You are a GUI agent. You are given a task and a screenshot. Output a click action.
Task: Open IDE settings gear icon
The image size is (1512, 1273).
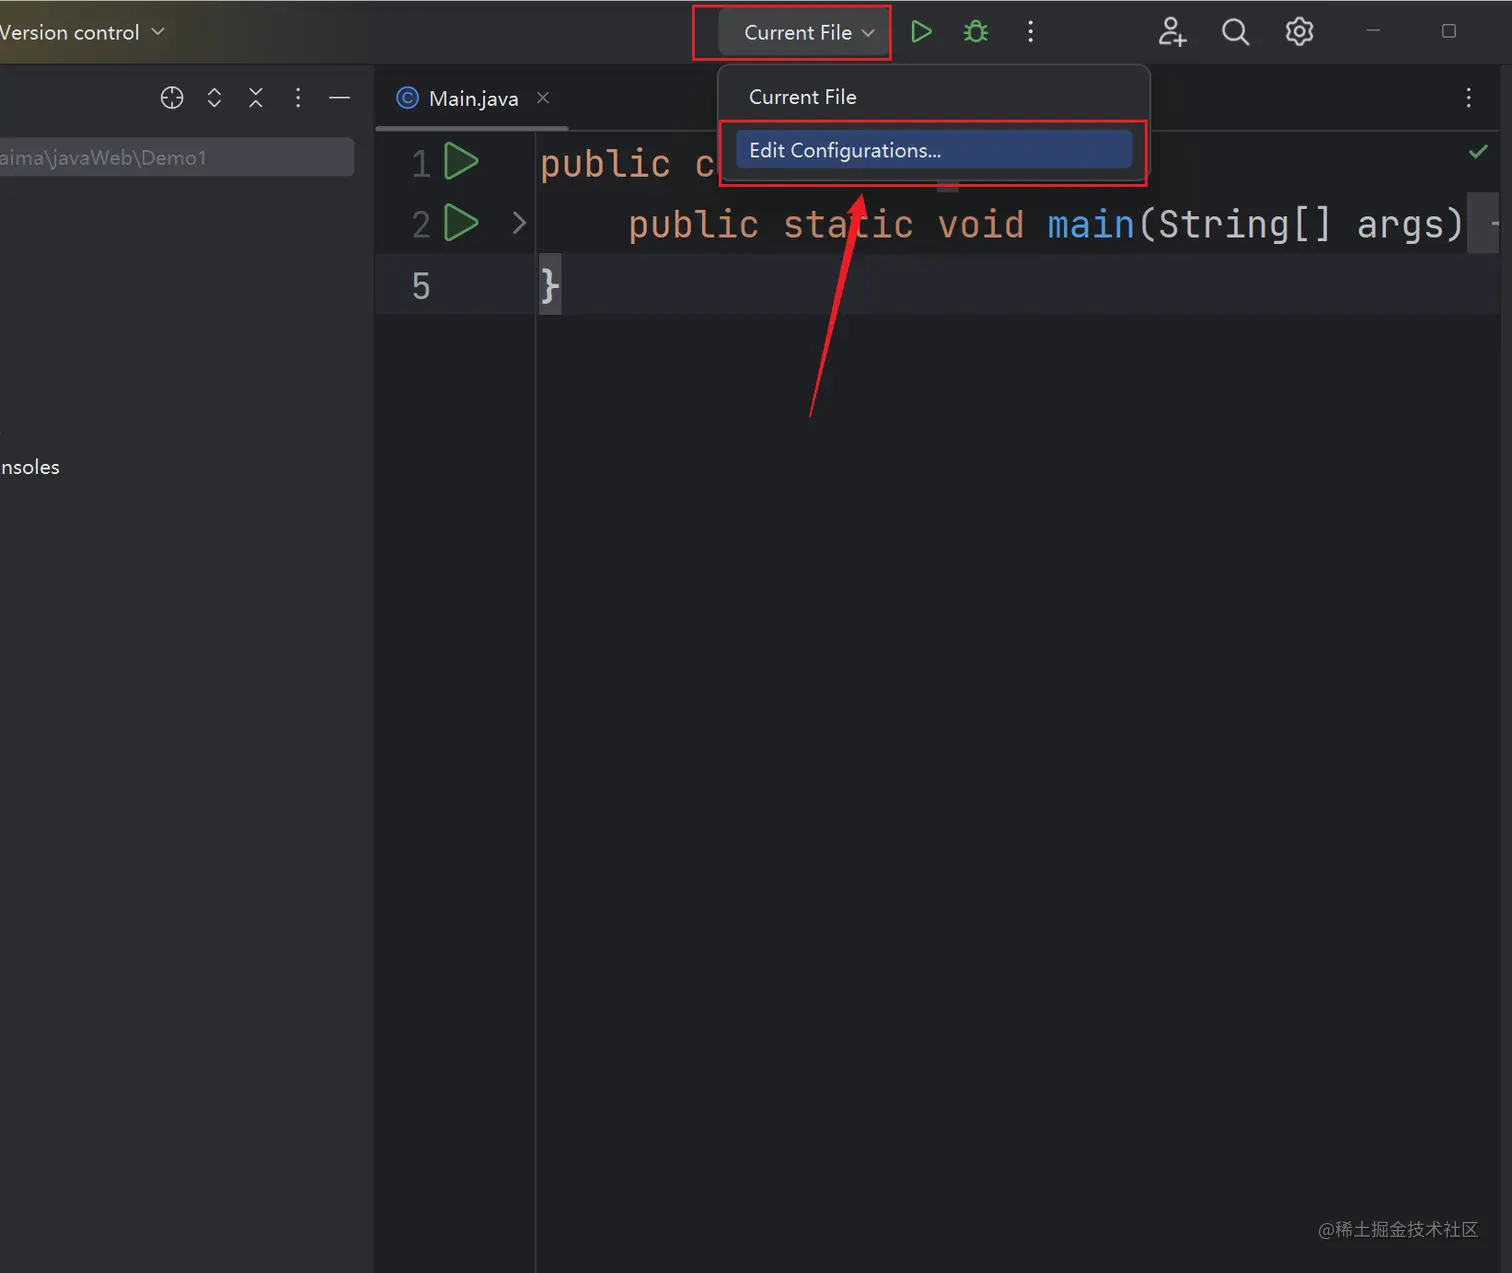1299,32
